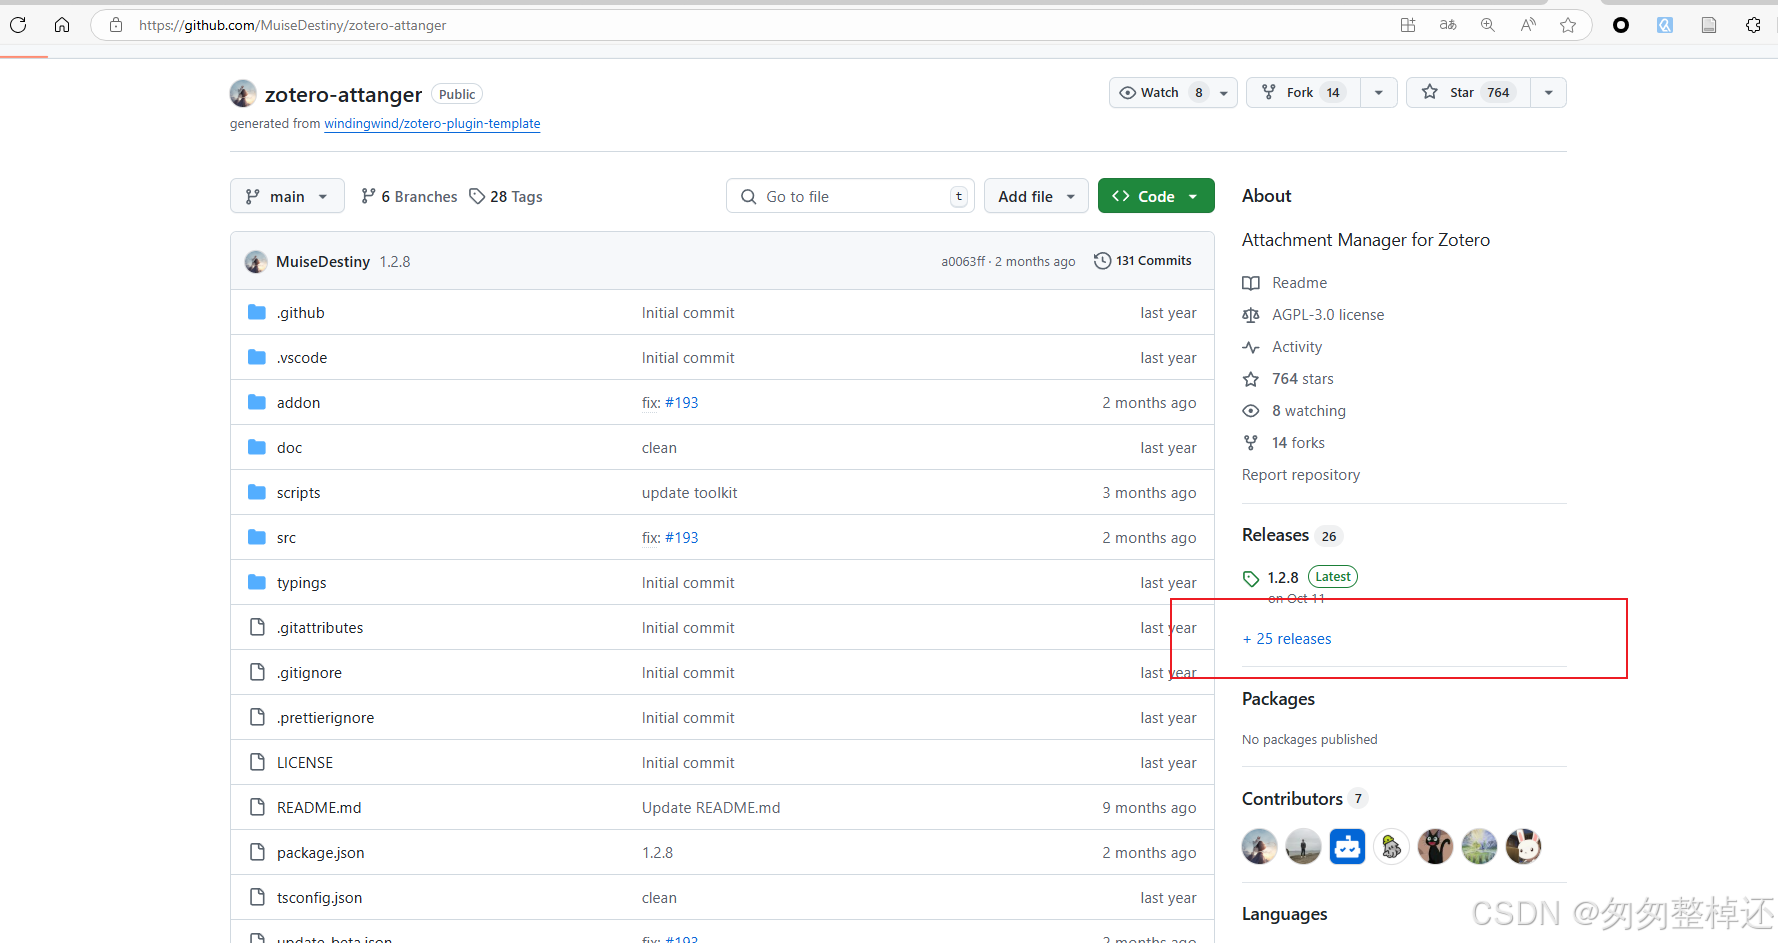Open the Add file dropdown
1778x943 pixels.
pos(1036,196)
